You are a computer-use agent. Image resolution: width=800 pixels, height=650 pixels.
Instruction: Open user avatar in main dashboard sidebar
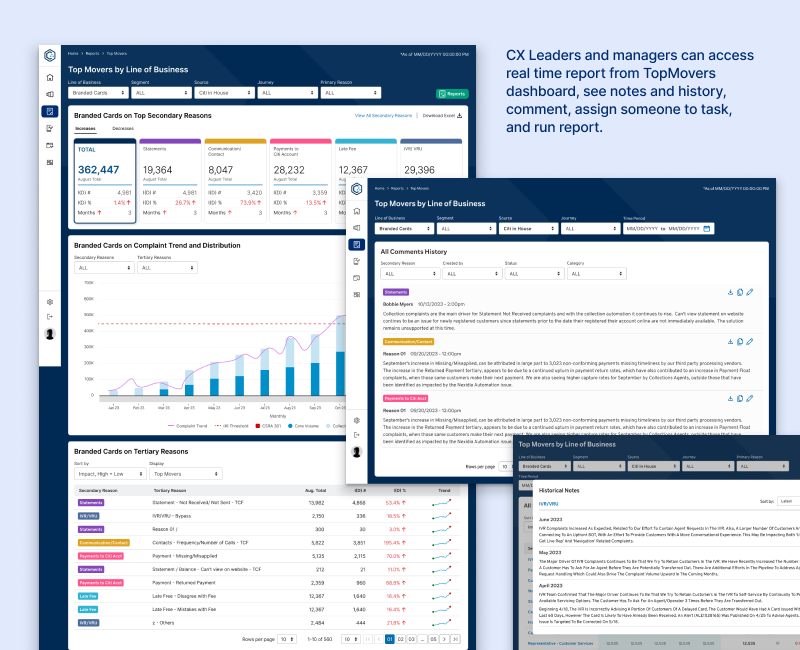point(49,334)
